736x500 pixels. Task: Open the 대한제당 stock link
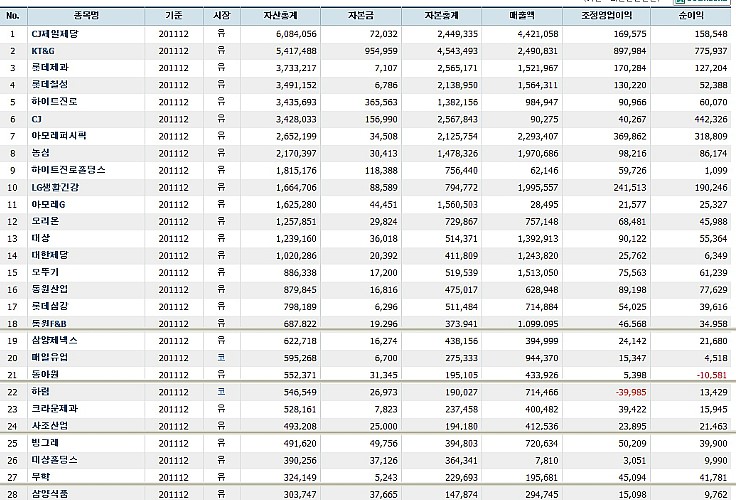pos(50,255)
